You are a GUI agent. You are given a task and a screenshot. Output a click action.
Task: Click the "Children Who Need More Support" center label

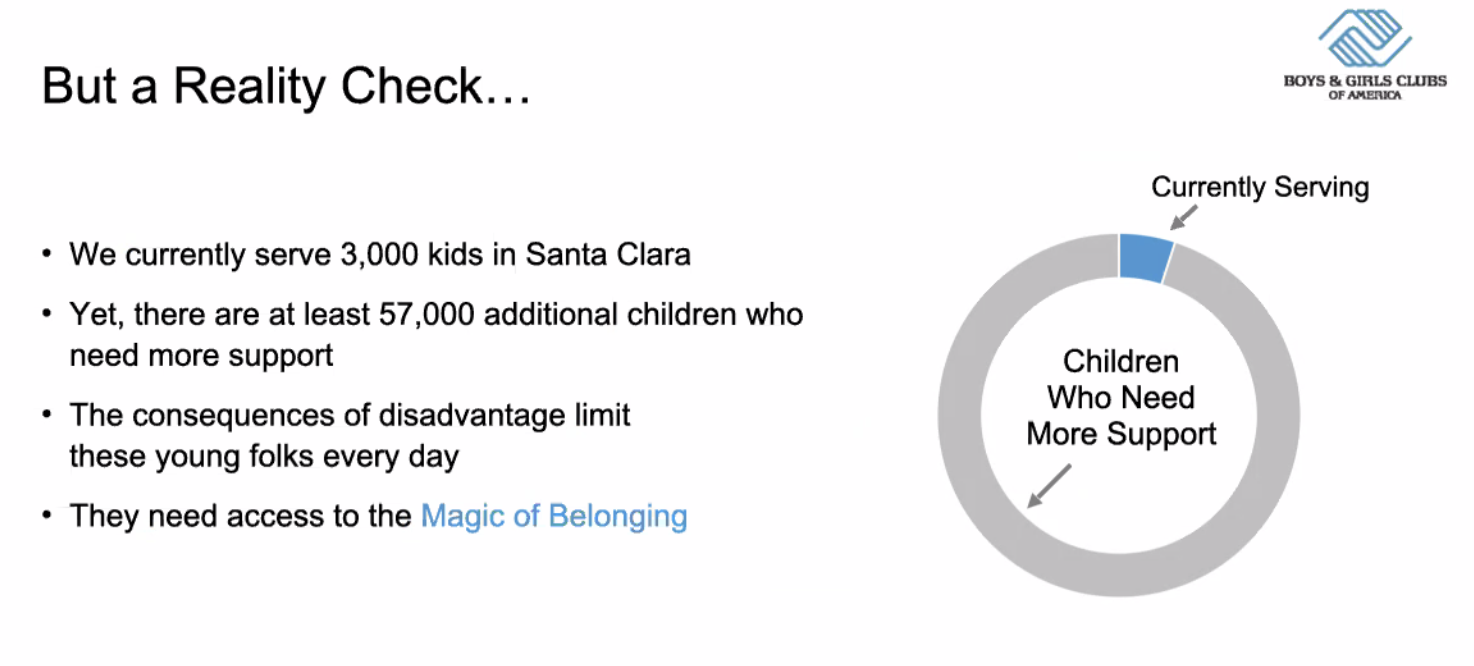[1120, 398]
